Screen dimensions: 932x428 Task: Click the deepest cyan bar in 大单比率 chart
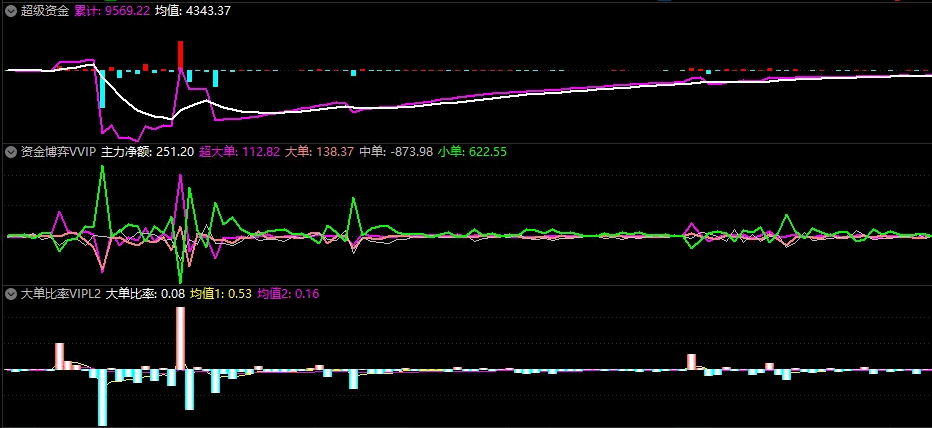click(x=102, y=397)
